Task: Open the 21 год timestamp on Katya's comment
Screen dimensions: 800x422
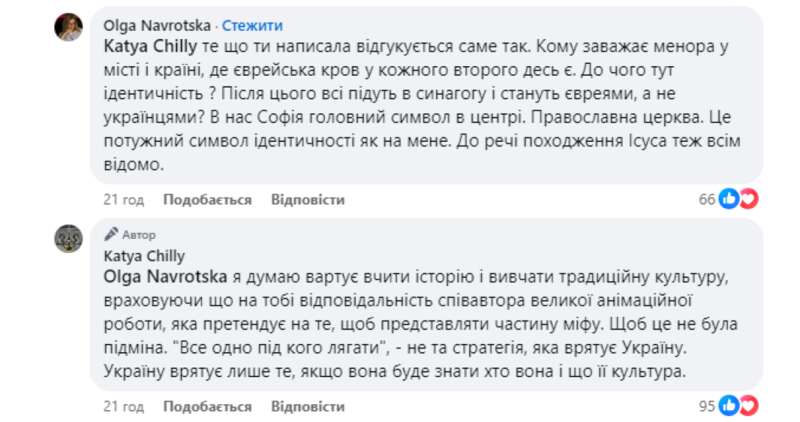Action: [124, 406]
